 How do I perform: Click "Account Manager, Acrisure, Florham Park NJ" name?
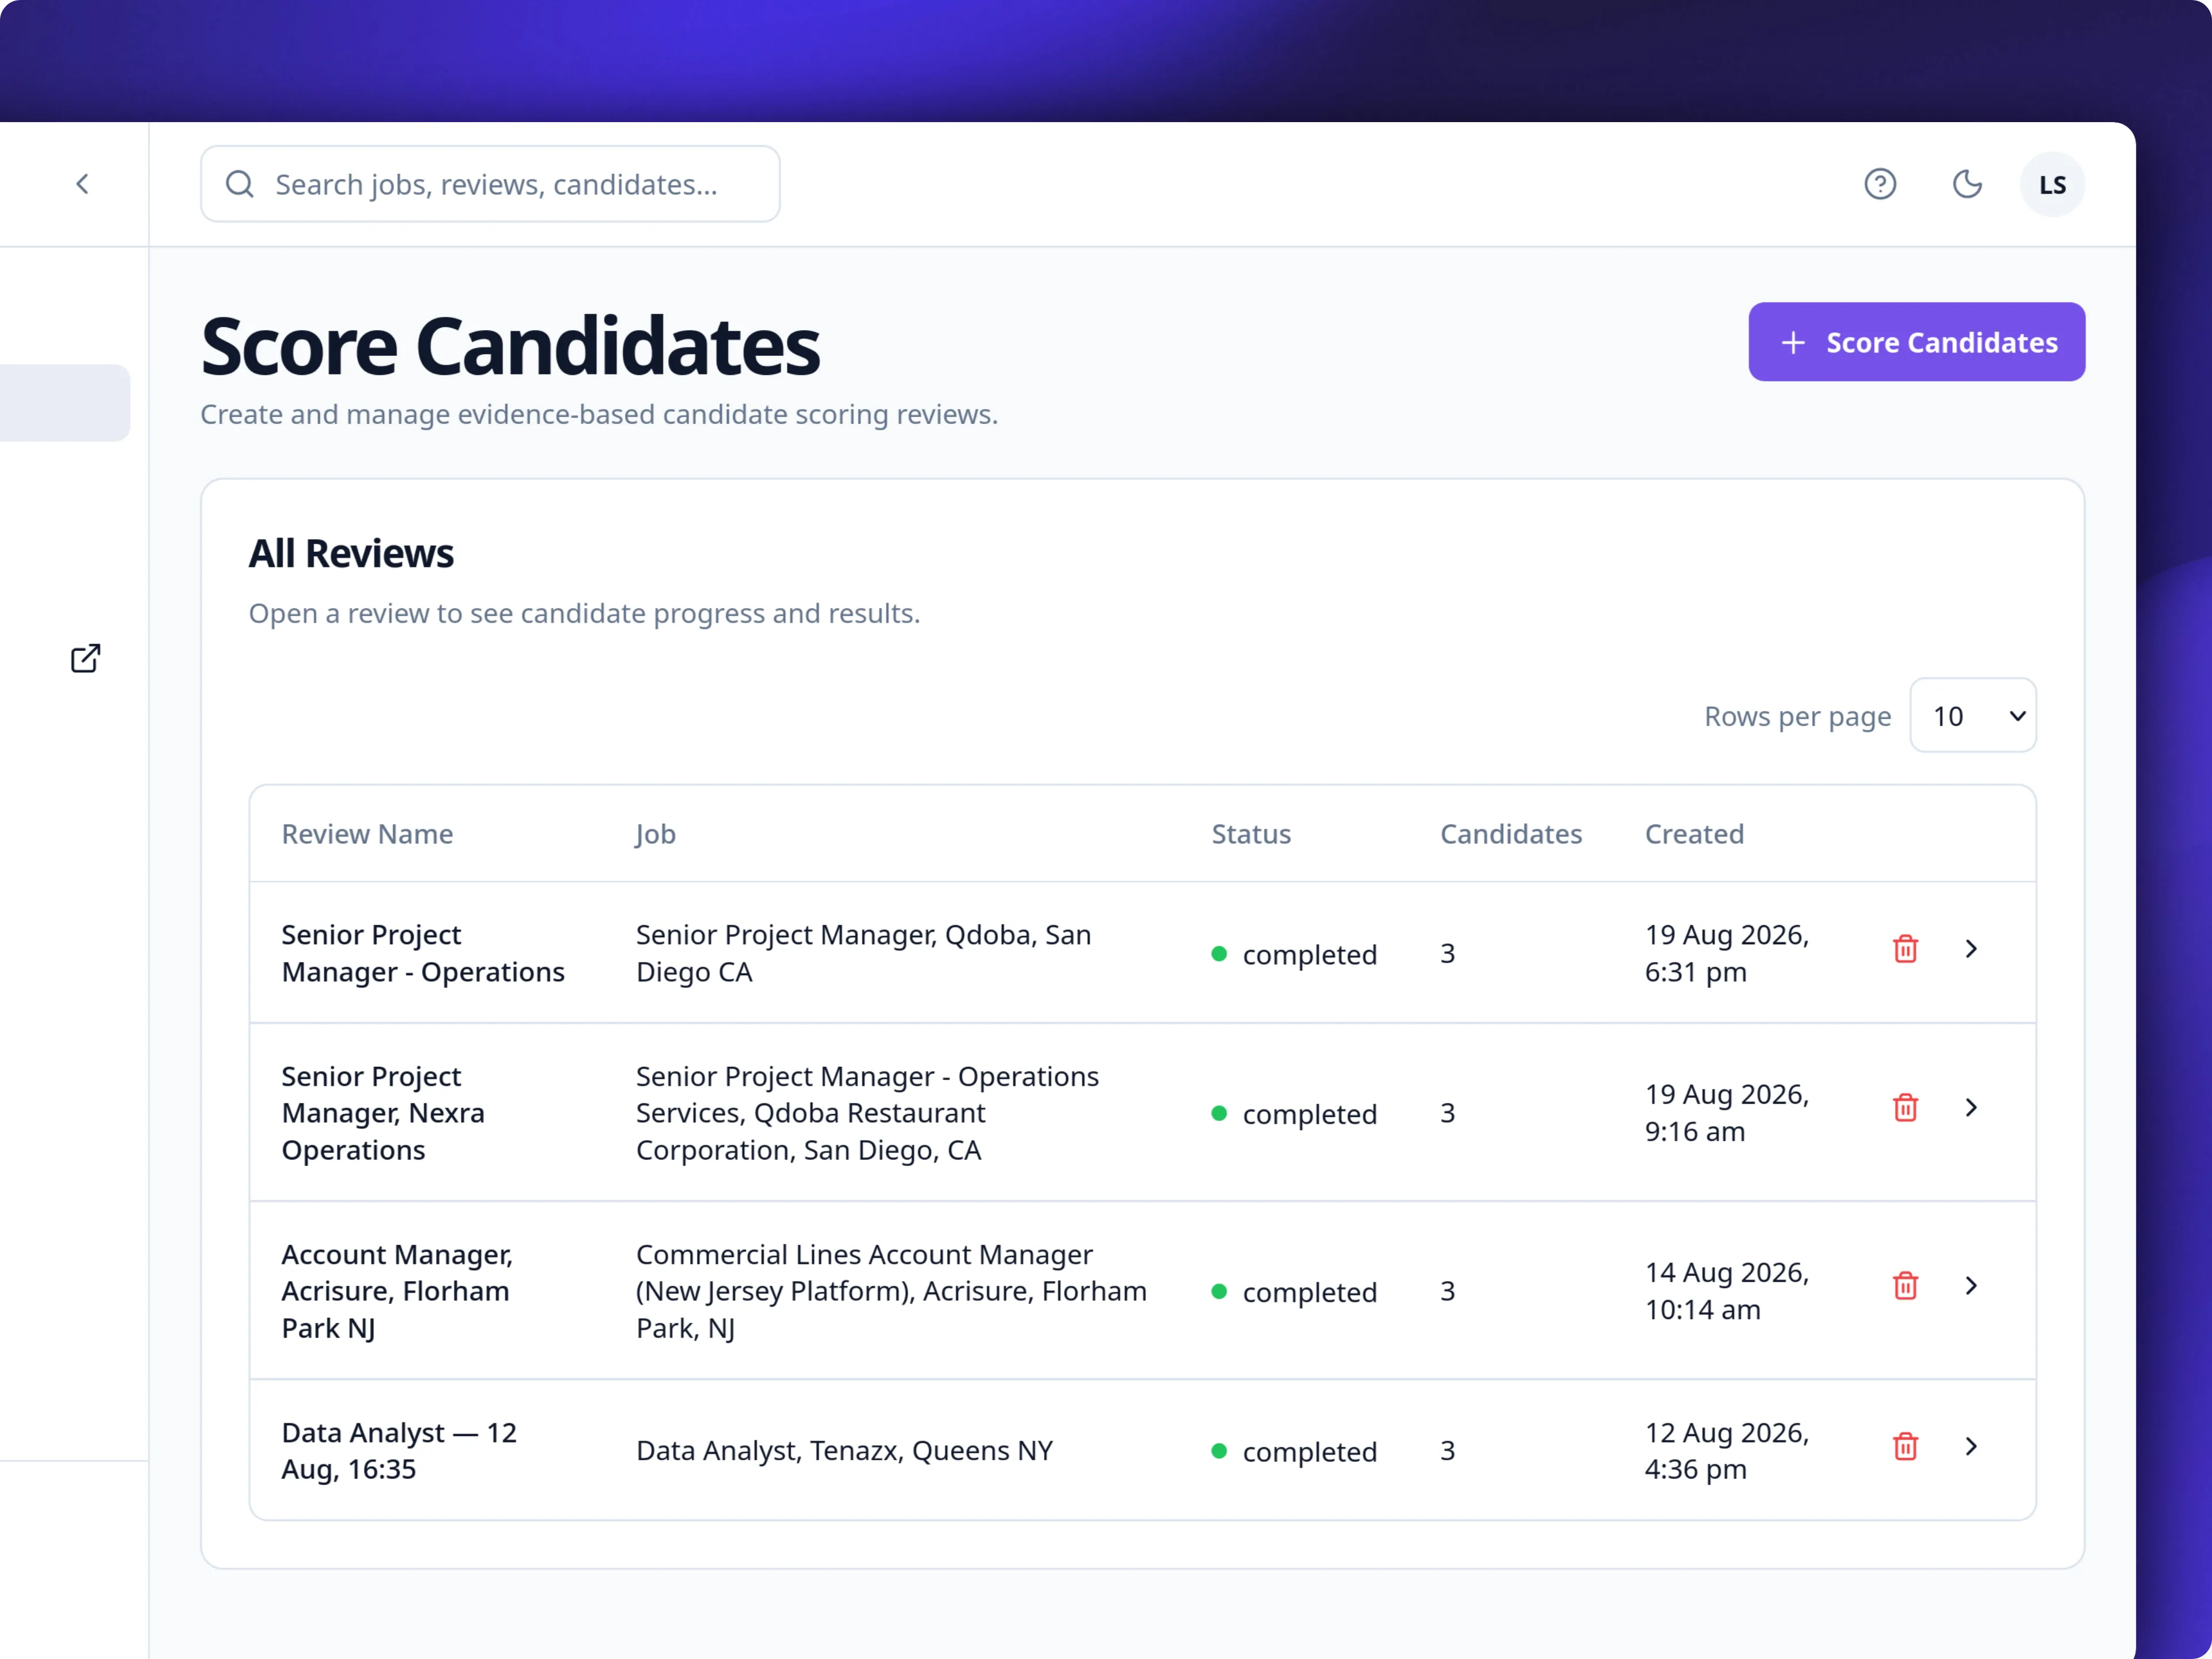397,1291
